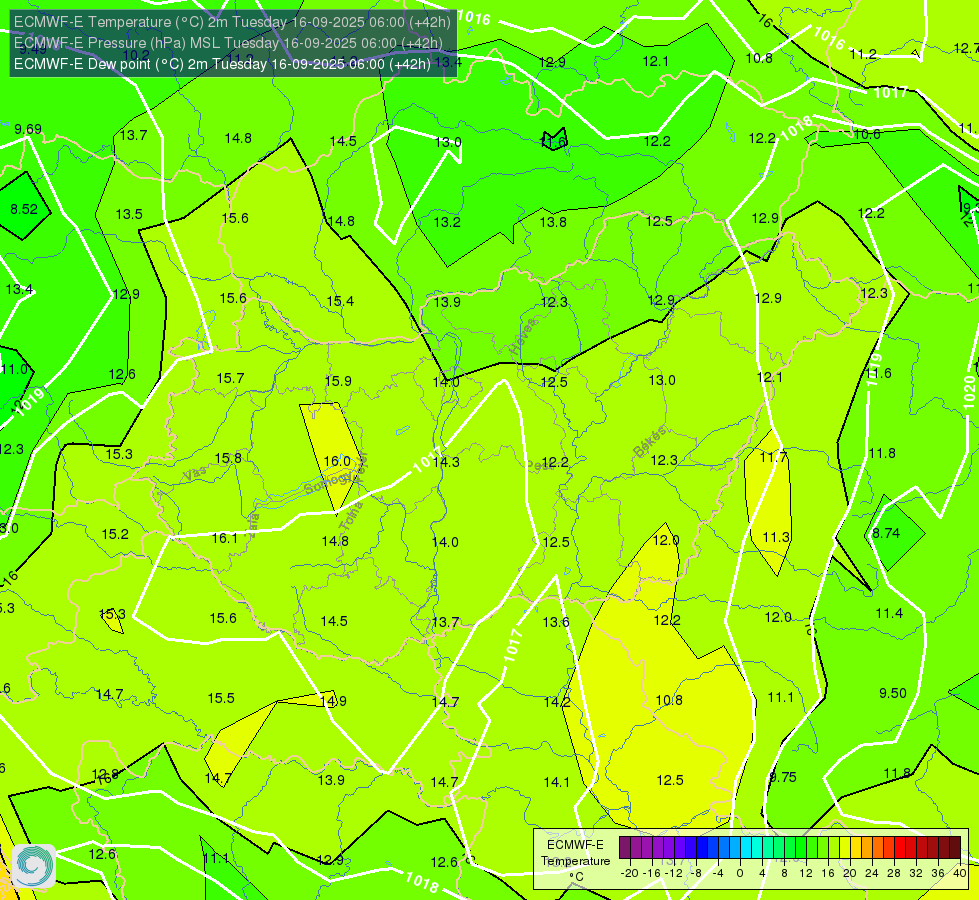Viewport: 979px width, 900px height.
Task: Click the Heves county label
Action: (523, 336)
